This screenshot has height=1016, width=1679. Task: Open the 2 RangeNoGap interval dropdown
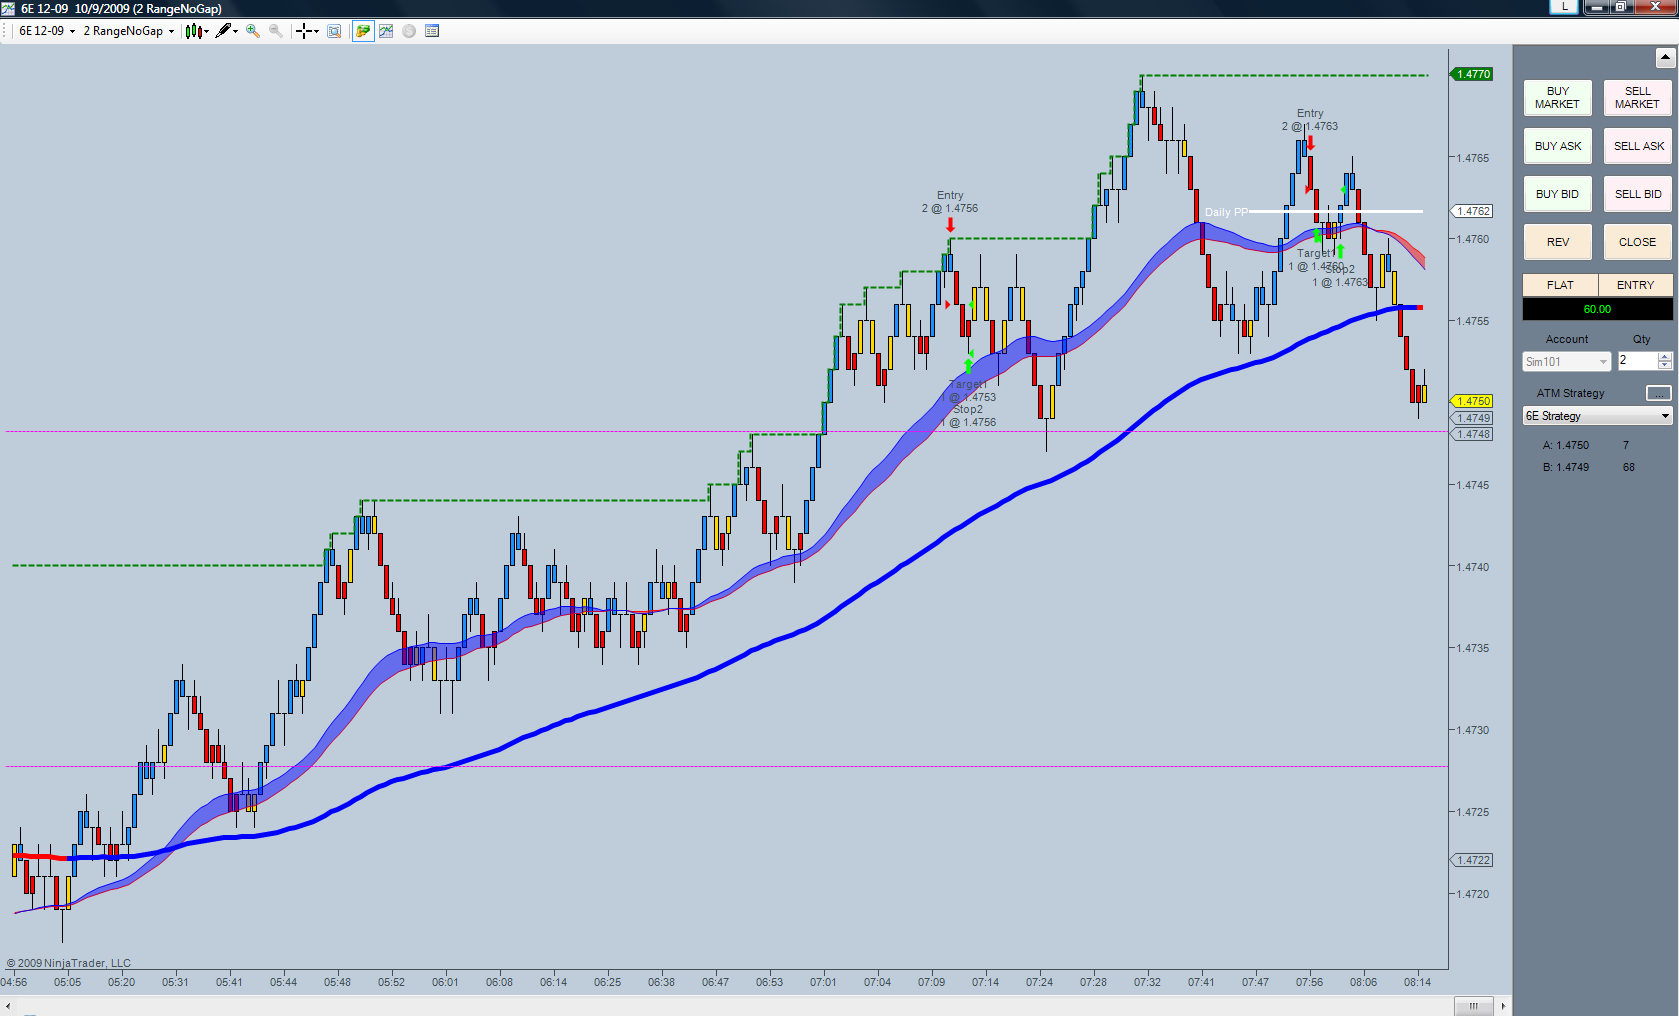[x=129, y=31]
